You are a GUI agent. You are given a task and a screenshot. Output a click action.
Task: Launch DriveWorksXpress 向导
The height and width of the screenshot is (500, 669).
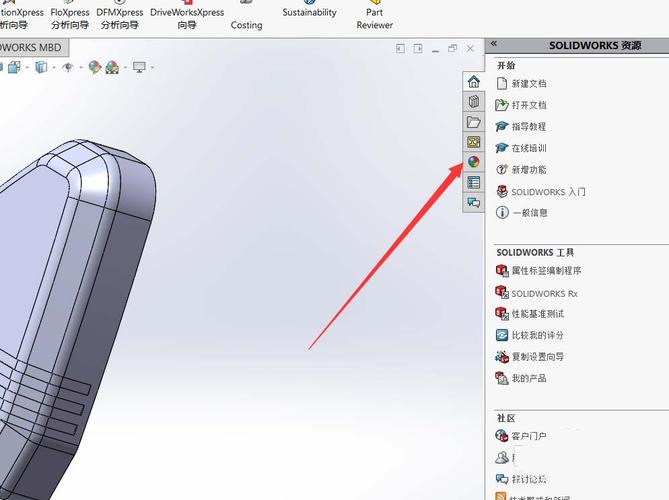tap(187, 17)
